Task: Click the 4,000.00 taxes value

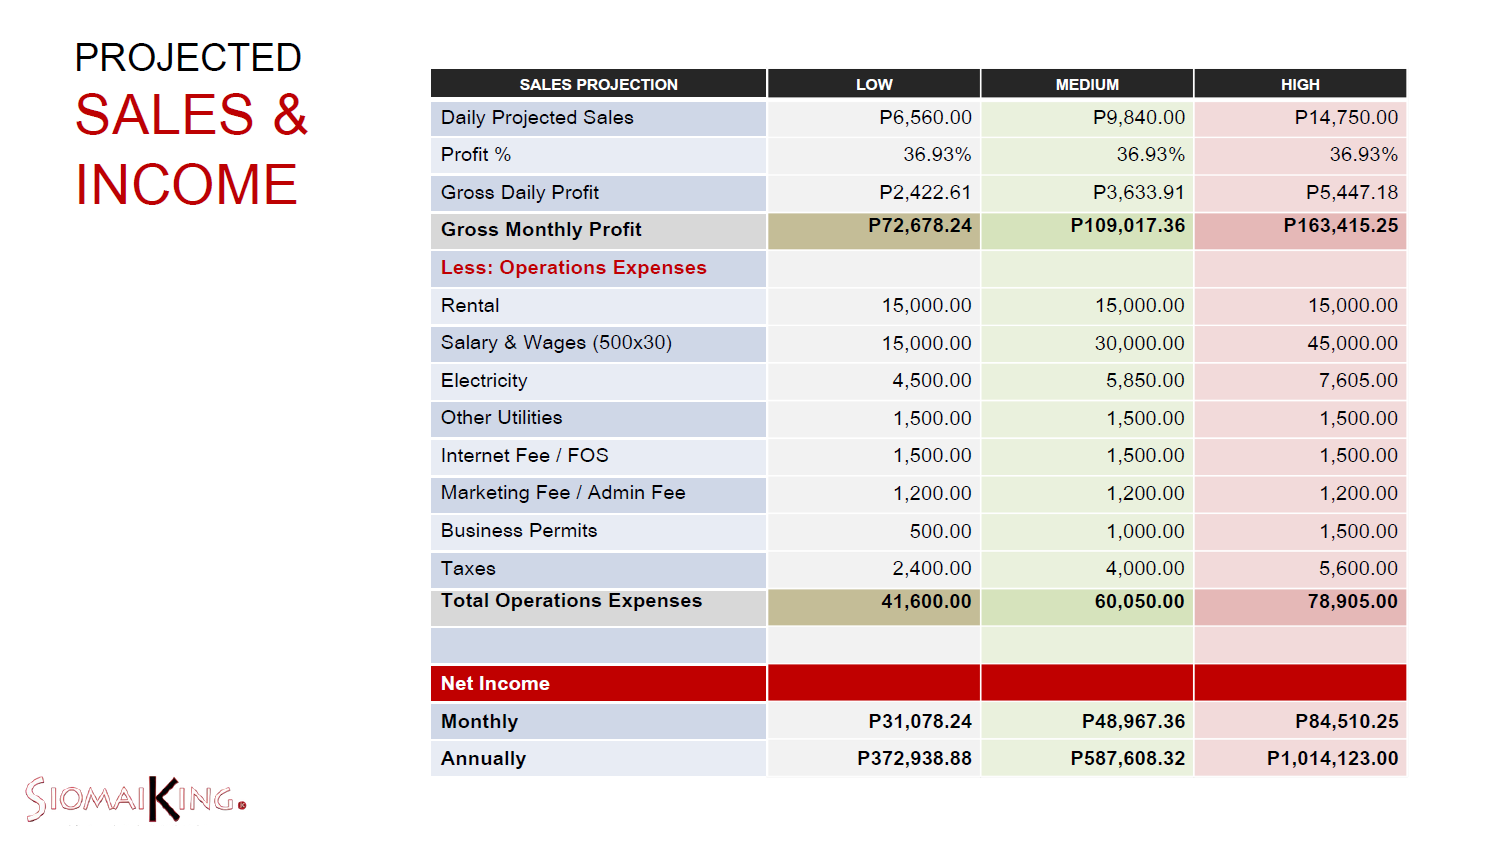Action: tap(1145, 569)
